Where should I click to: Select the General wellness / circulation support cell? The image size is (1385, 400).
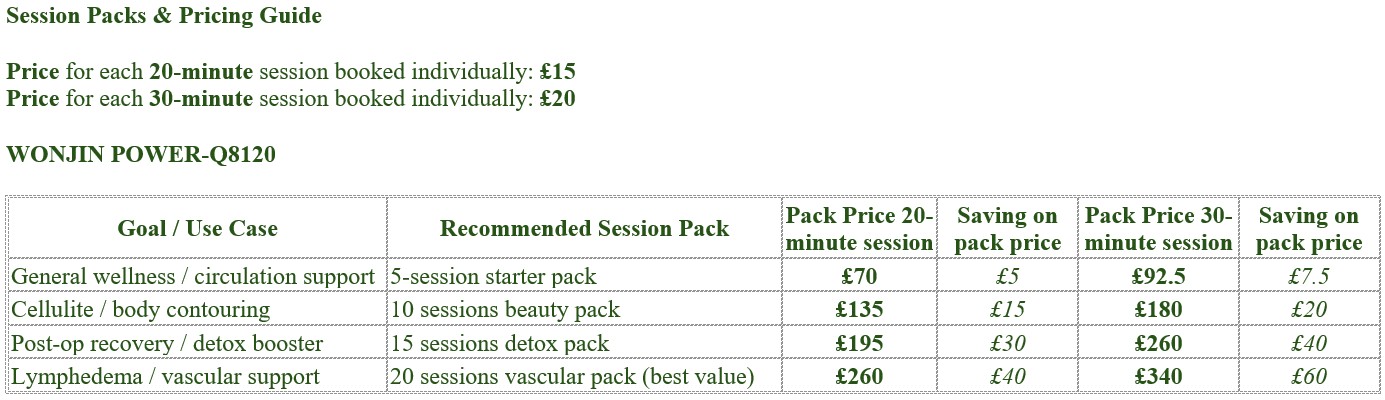click(198, 276)
